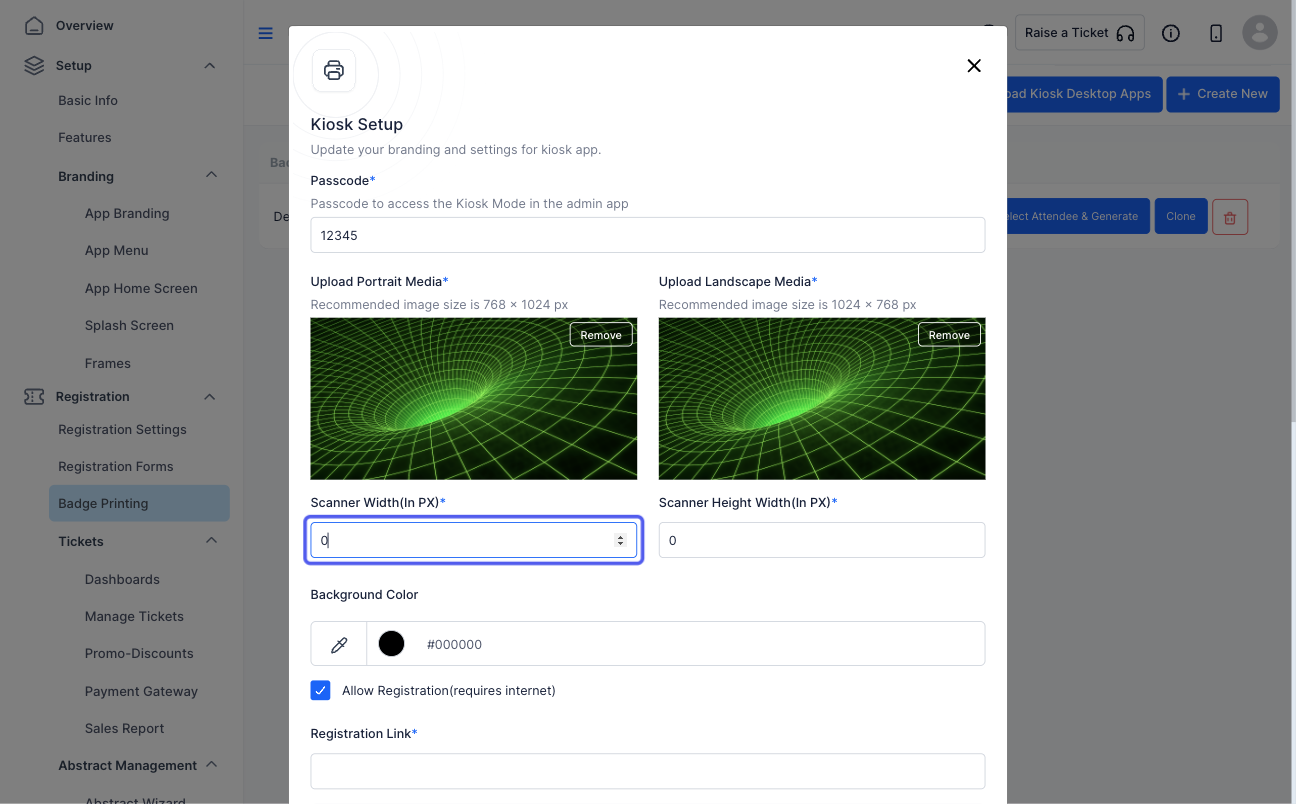Open Splash Screen settings
The image size is (1296, 804).
[x=129, y=325]
